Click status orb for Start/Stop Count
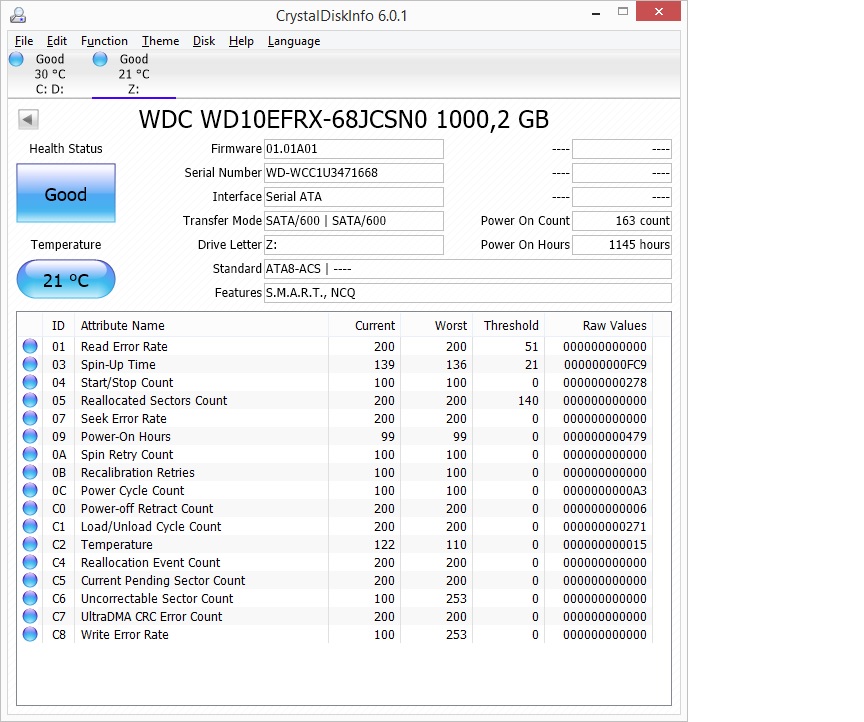 30,382
